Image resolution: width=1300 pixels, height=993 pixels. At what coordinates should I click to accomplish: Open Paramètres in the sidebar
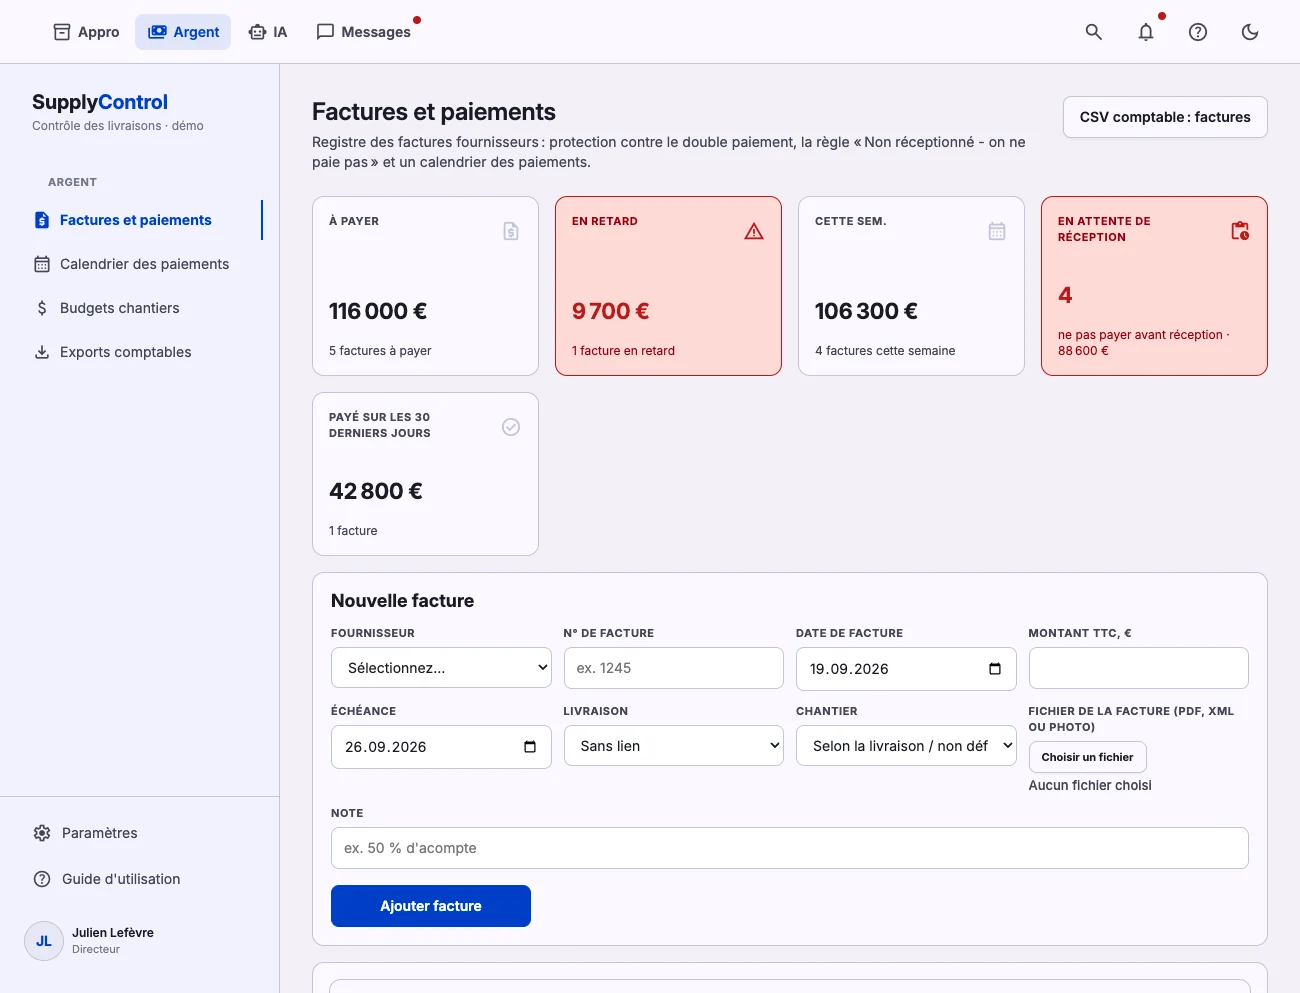pyautogui.click(x=99, y=833)
